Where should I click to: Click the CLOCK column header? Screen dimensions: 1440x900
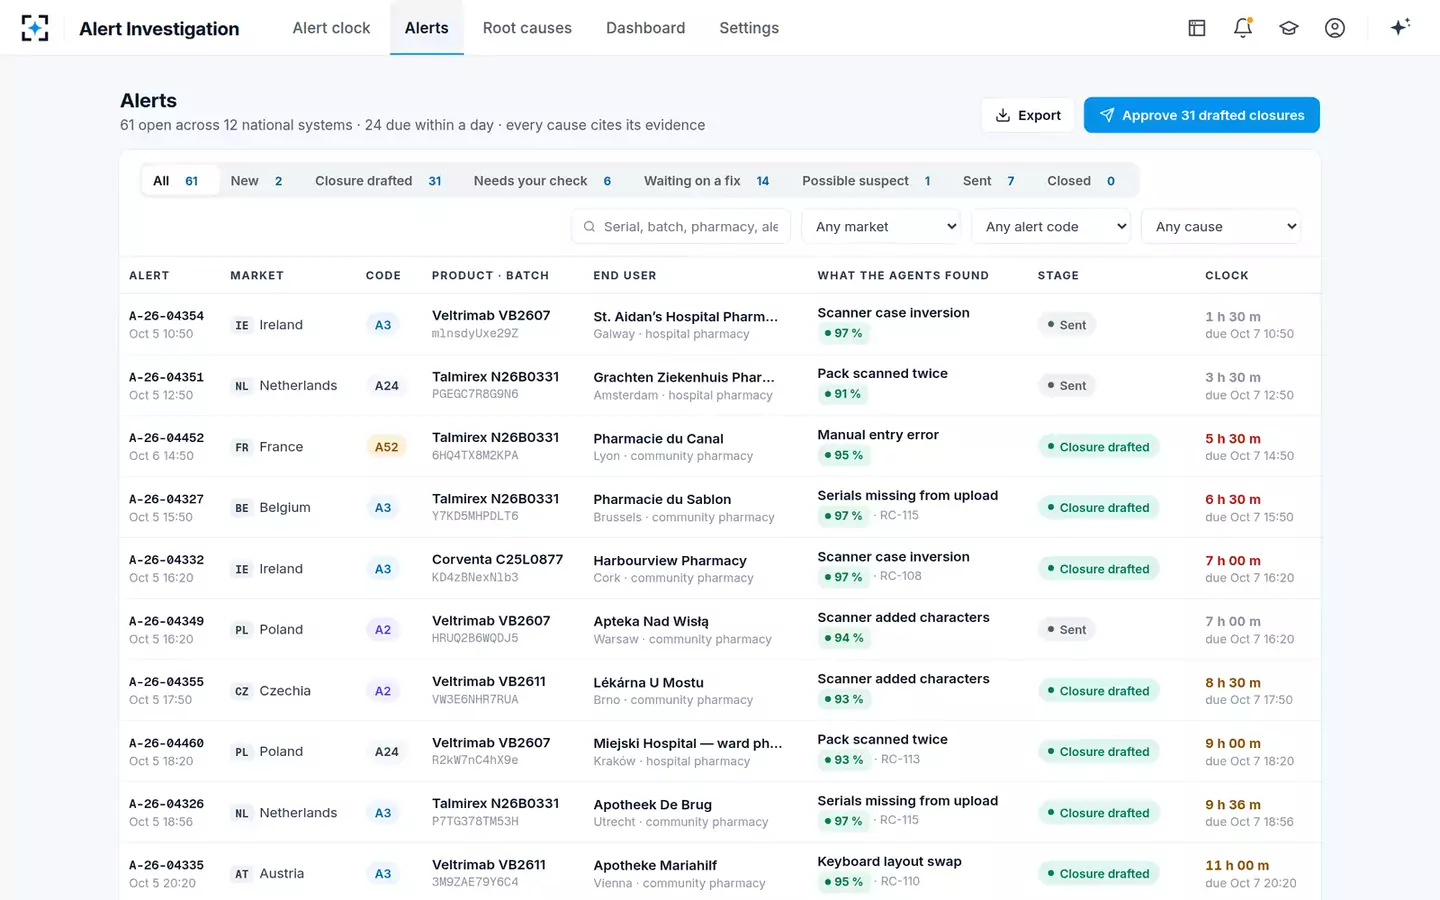point(1226,276)
